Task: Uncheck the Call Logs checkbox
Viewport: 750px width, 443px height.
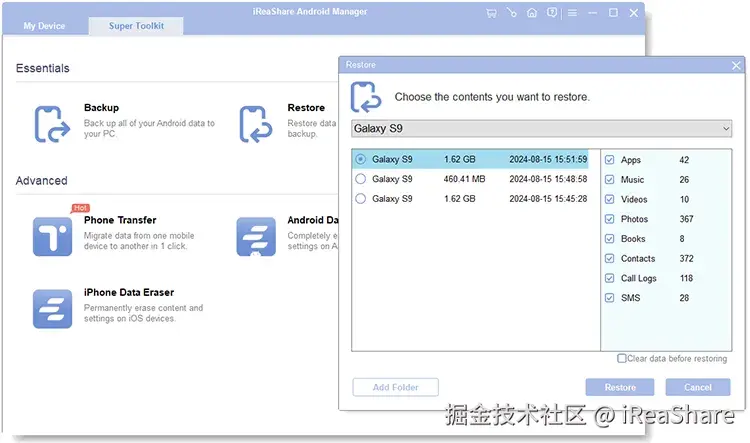Action: (x=609, y=278)
